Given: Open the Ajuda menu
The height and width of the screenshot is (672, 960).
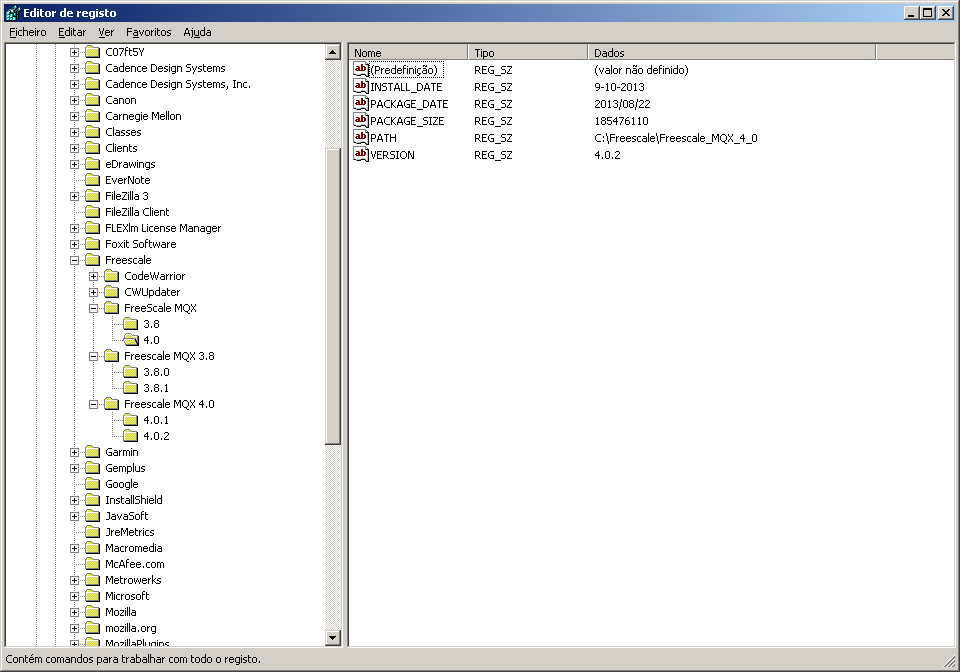Looking at the screenshot, I should pyautogui.click(x=197, y=32).
